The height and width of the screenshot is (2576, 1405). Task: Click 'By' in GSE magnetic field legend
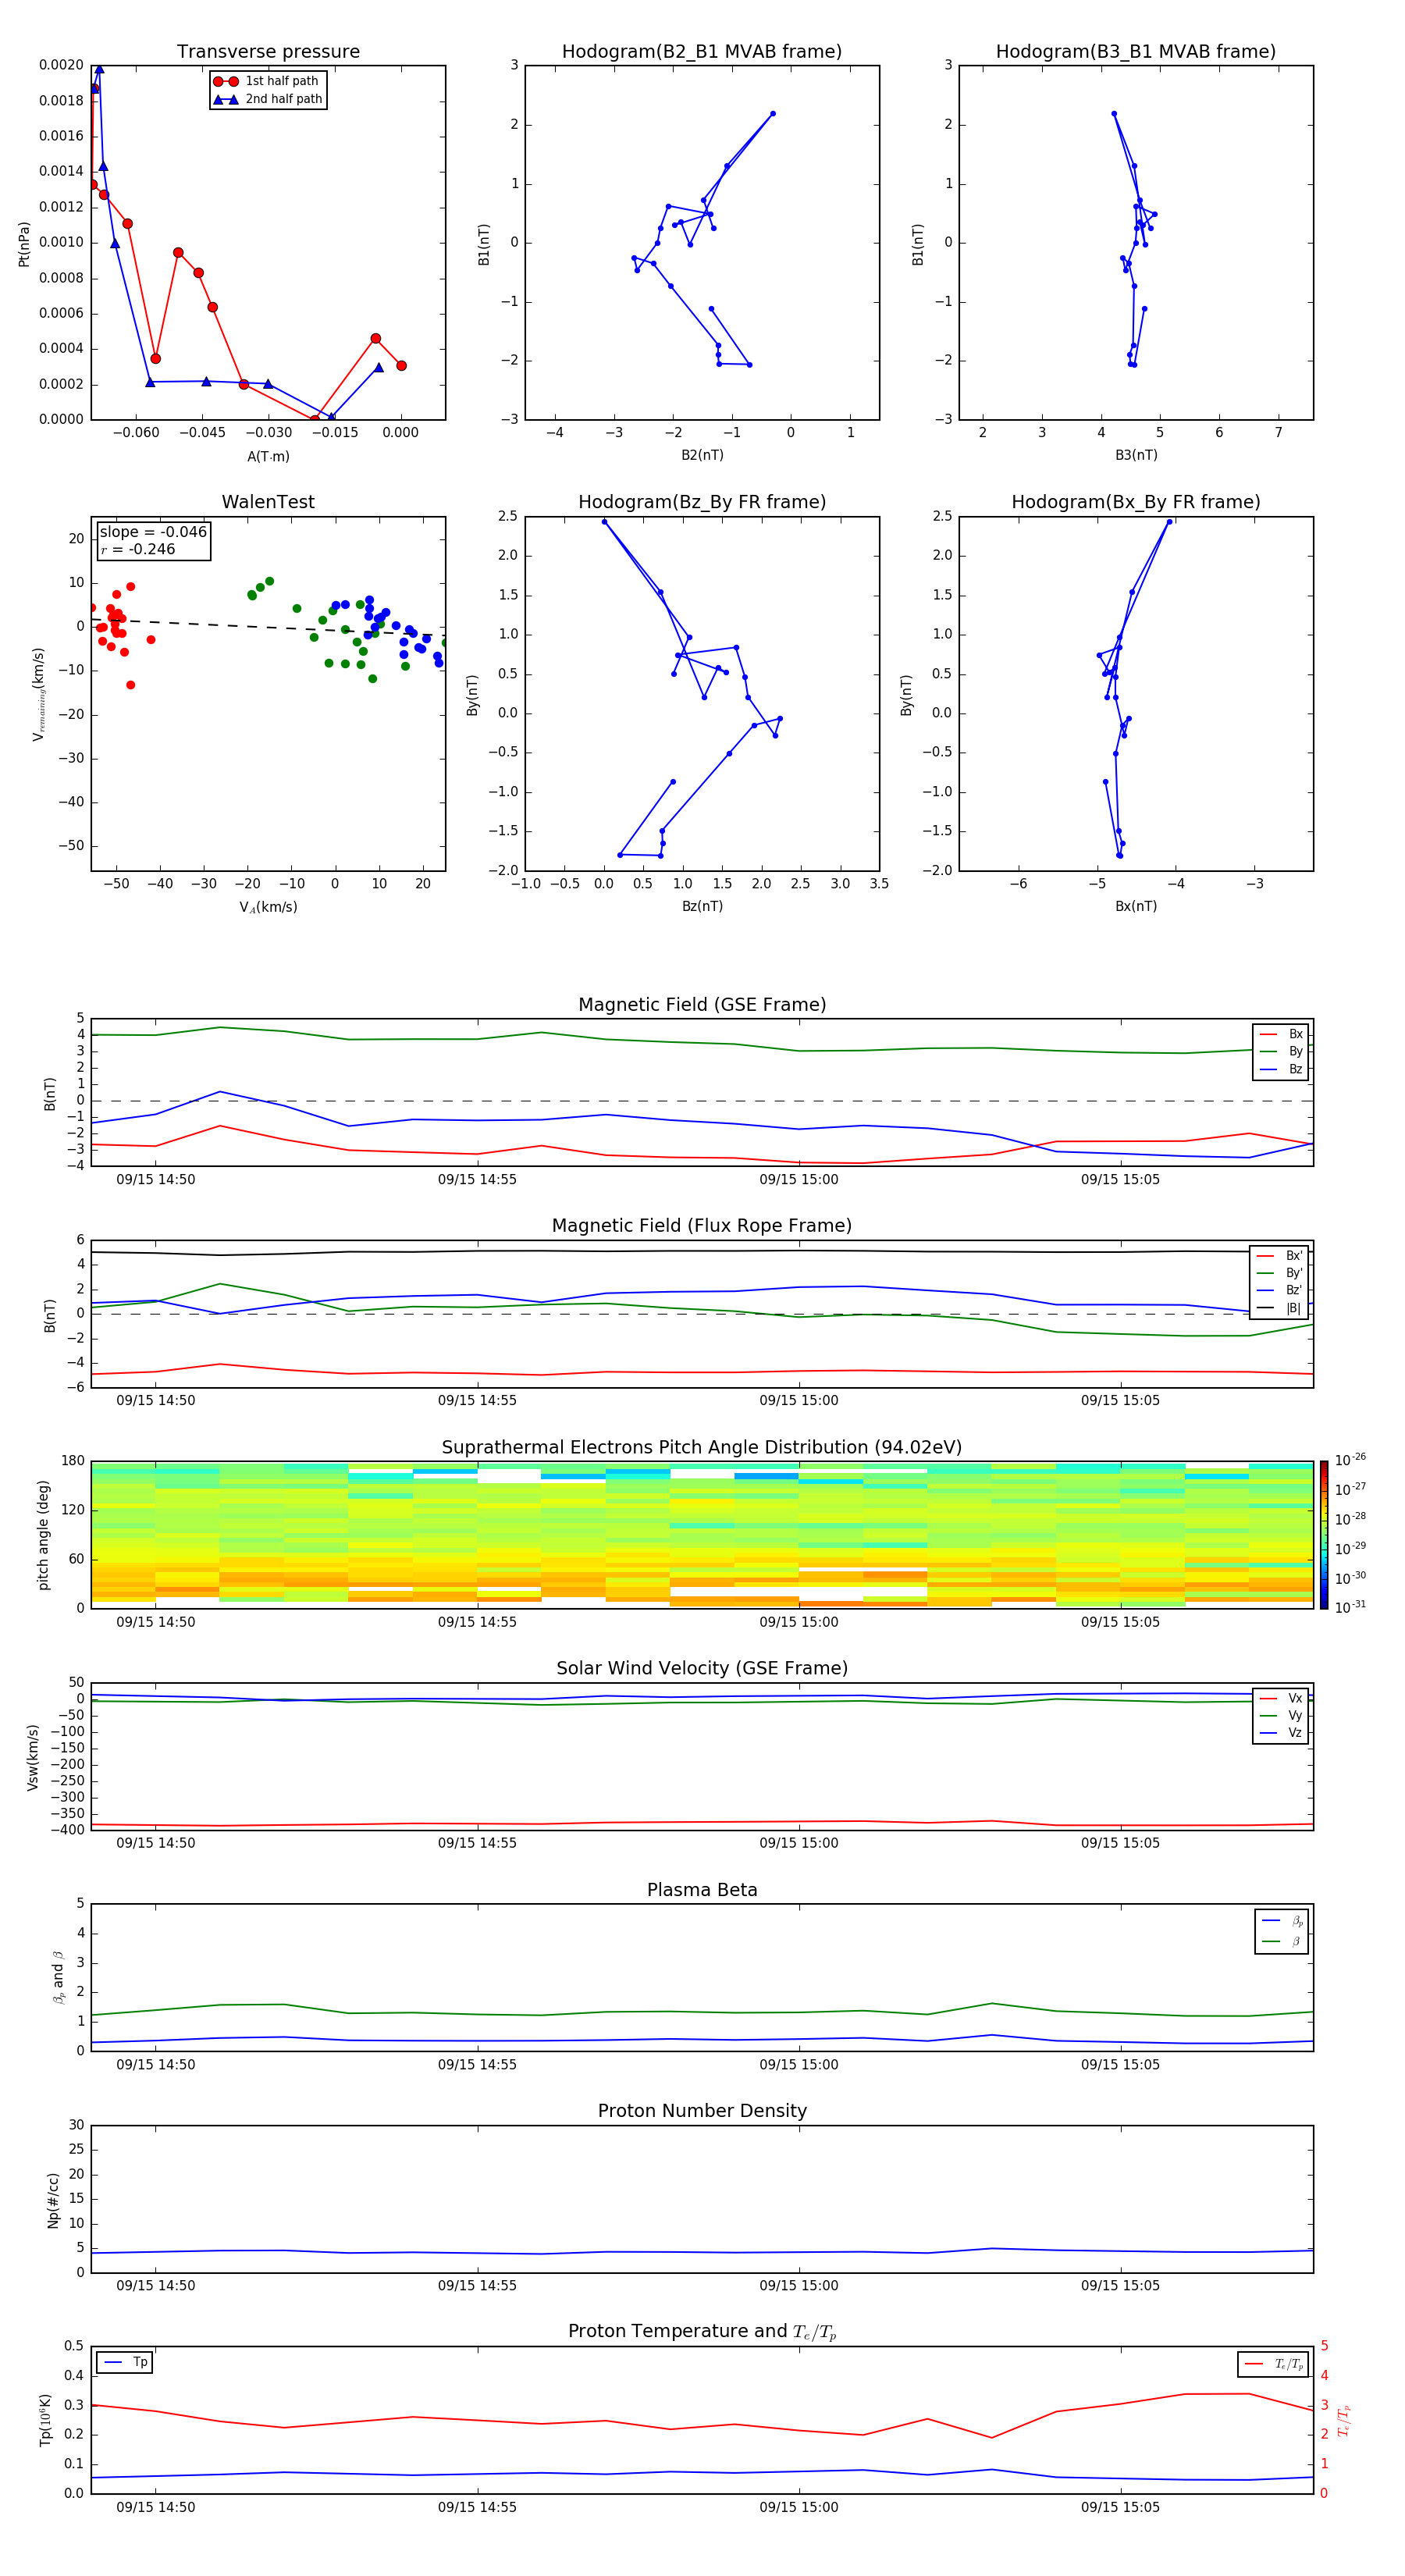coord(1296,1052)
